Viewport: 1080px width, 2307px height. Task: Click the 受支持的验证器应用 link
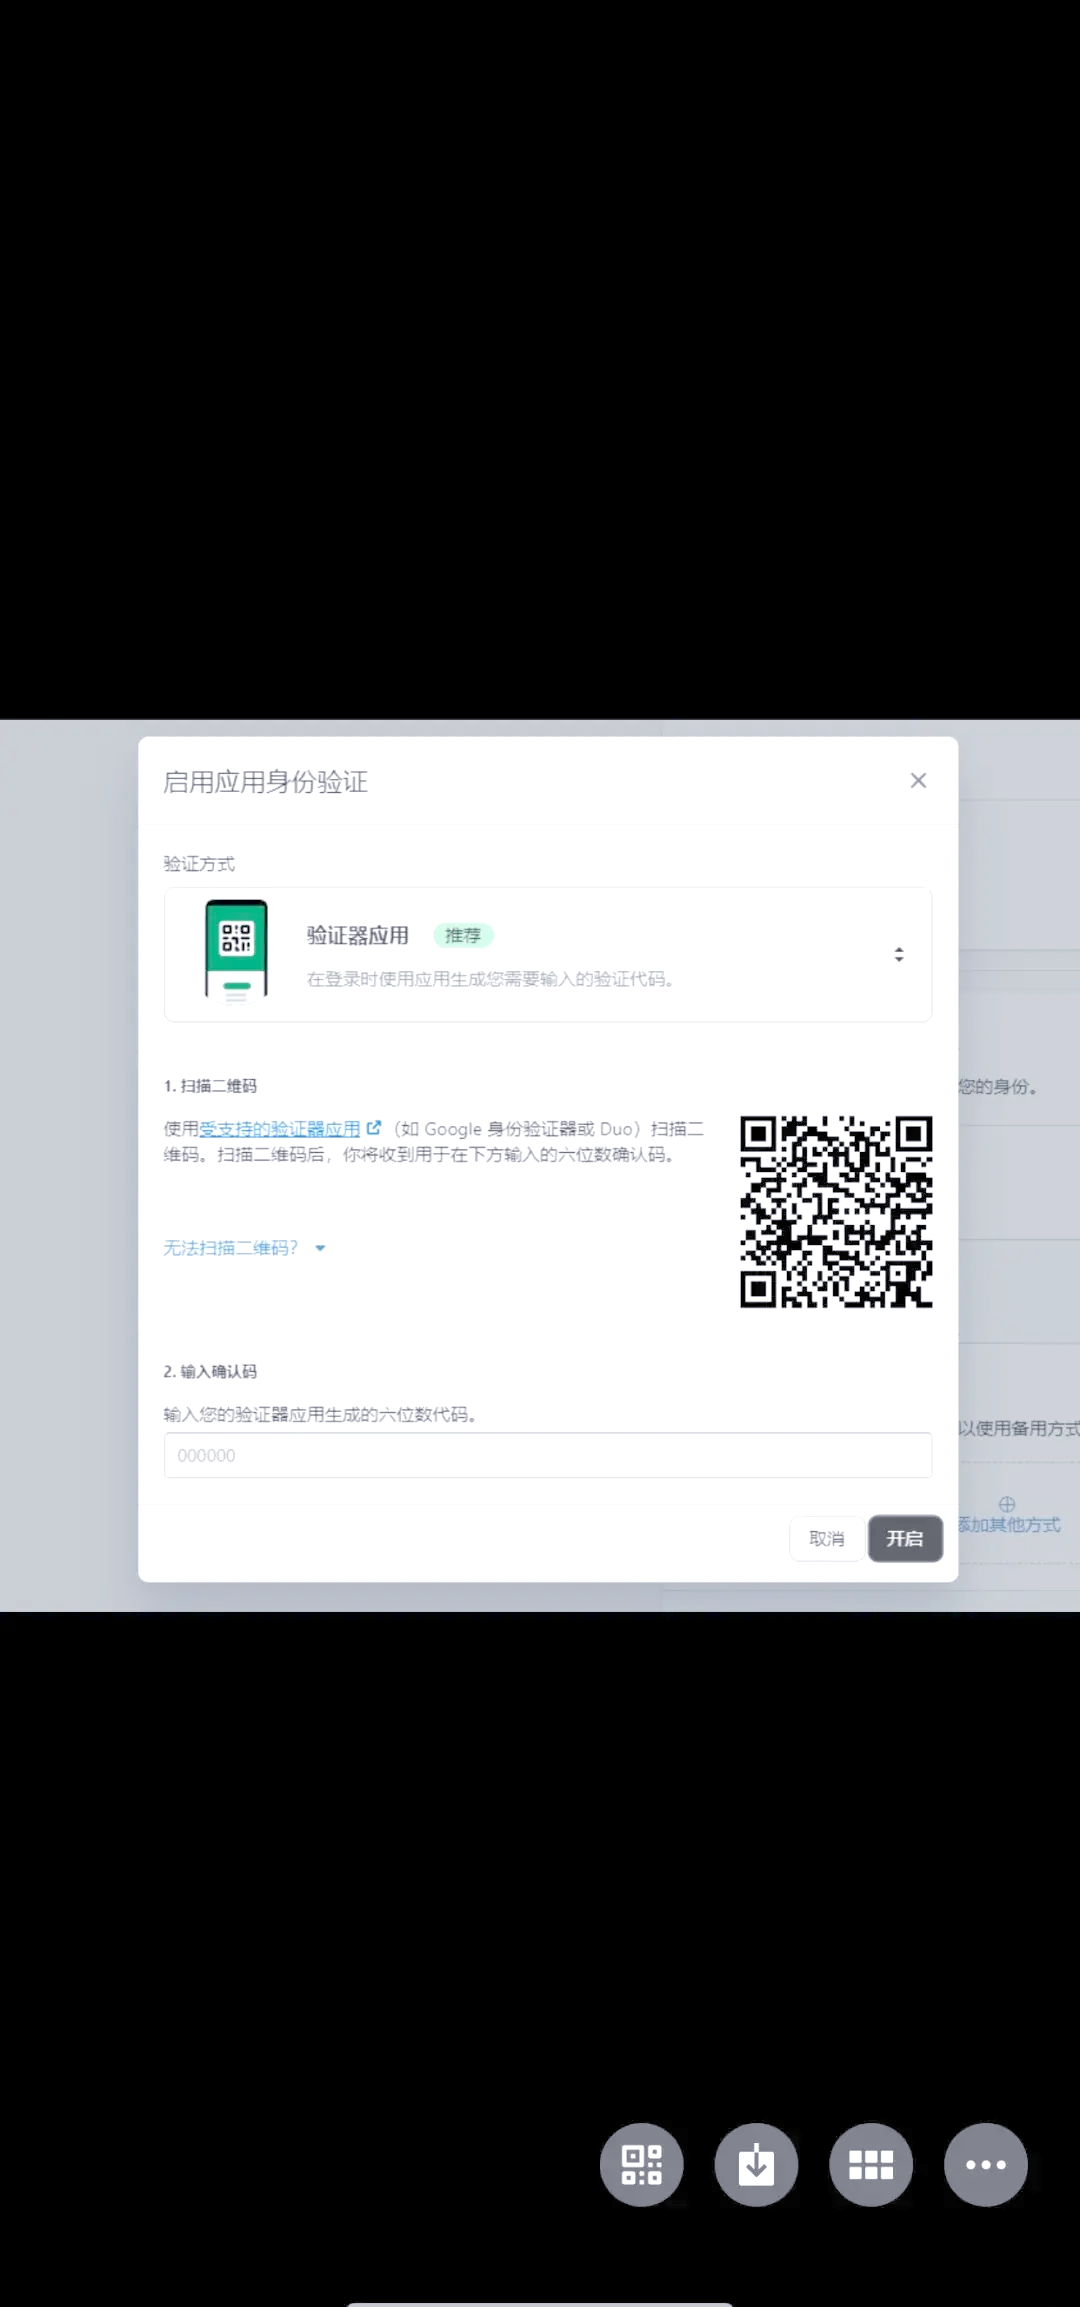pos(280,1129)
